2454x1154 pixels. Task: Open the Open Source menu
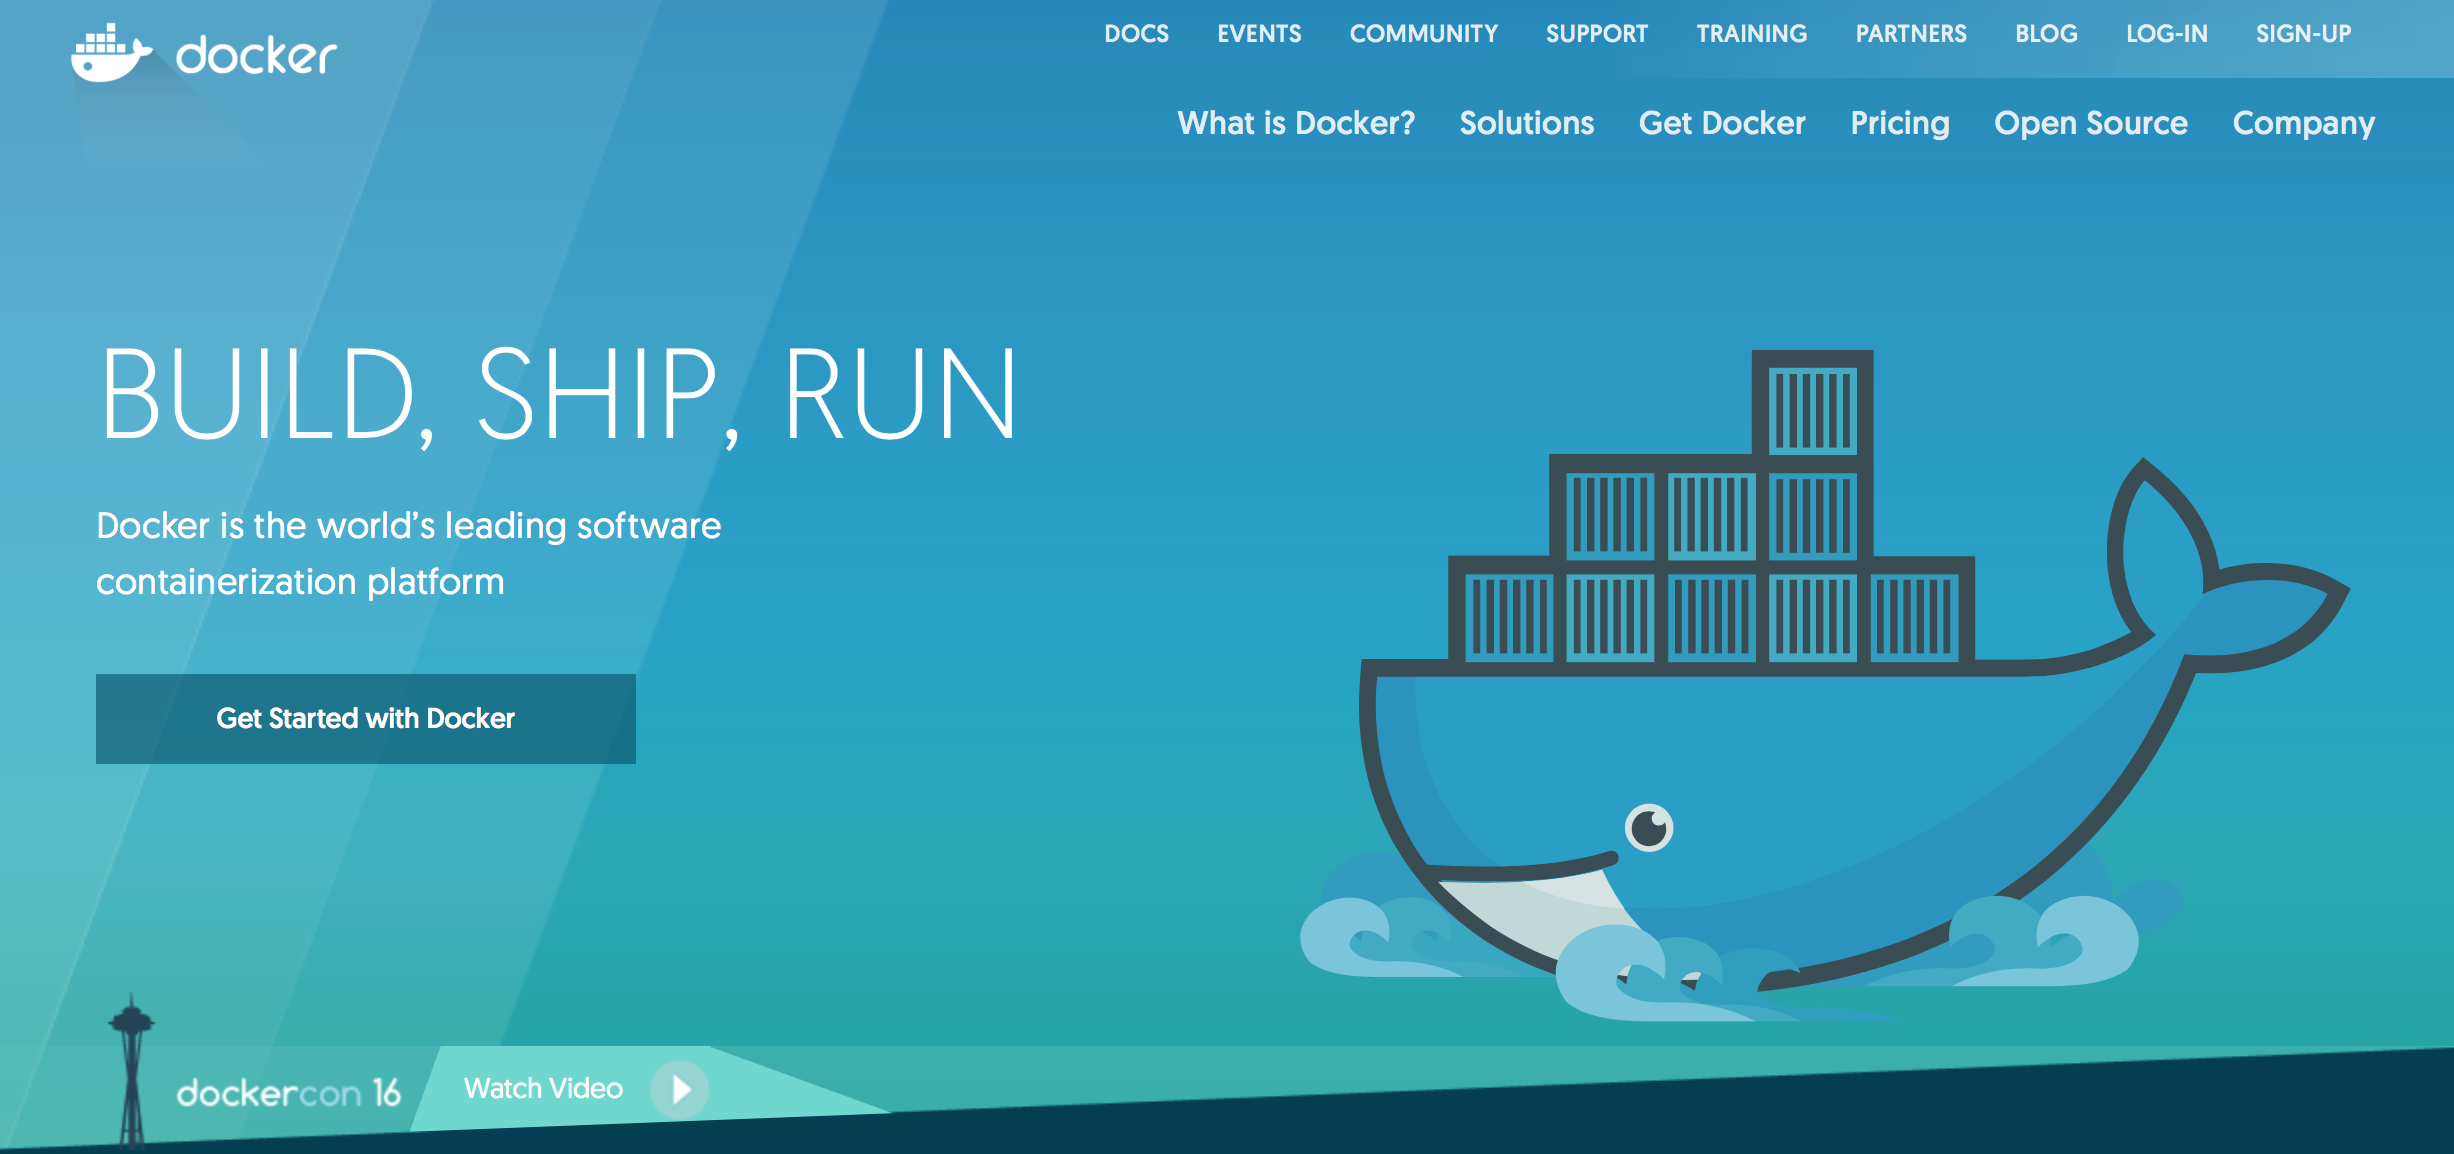tap(2090, 124)
